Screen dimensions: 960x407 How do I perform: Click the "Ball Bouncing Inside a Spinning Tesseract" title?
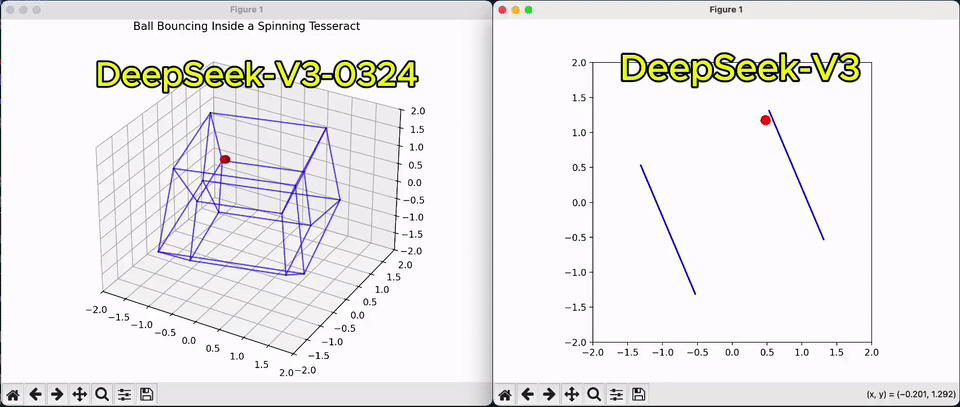pos(247,25)
